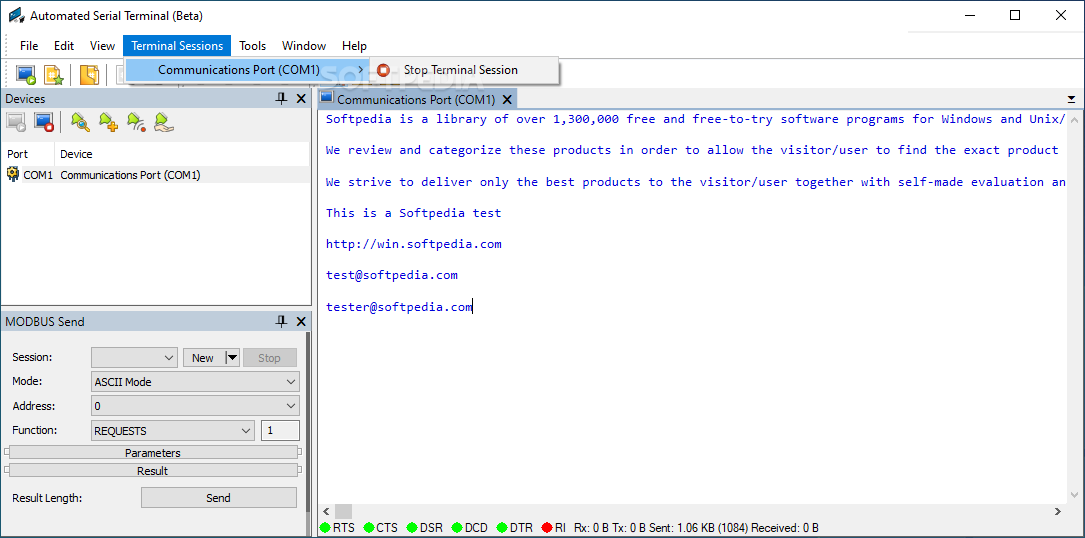Switch to the Communications Port (COM1) tab
Image resolution: width=1085 pixels, height=538 pixels.
pos(416,100)
